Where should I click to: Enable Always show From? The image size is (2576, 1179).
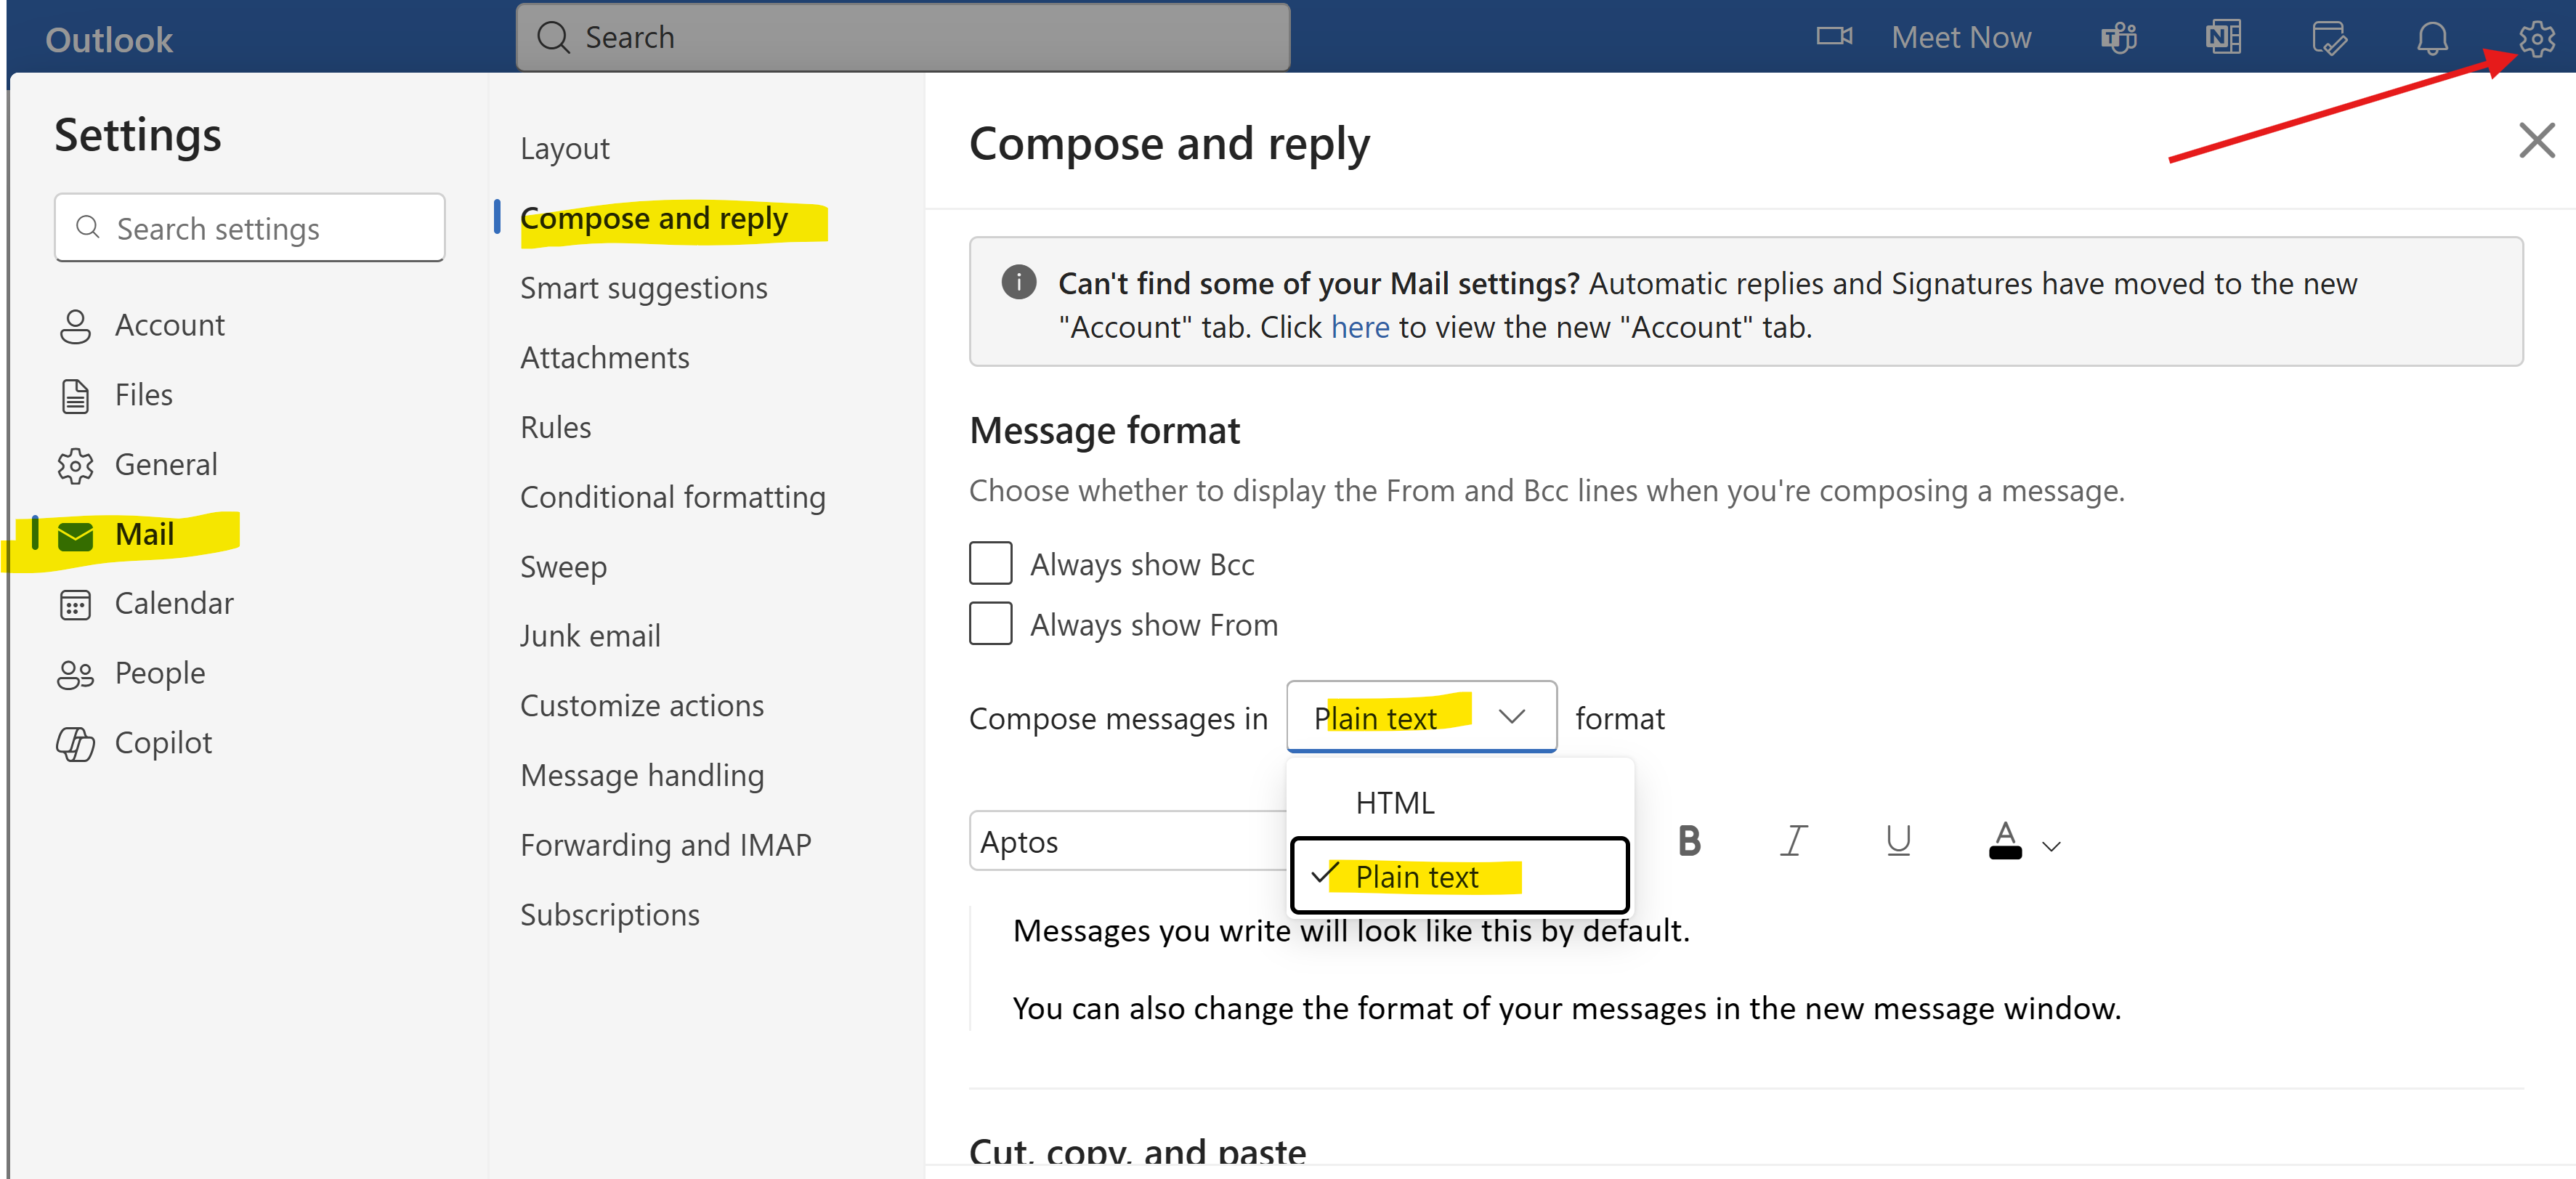tap(990, 623)
